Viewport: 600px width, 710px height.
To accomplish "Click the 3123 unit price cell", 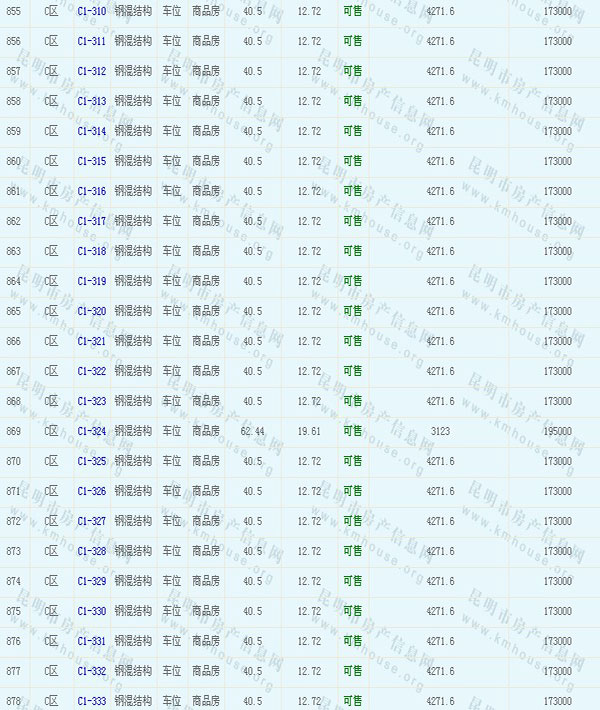I will coord(440,431).
